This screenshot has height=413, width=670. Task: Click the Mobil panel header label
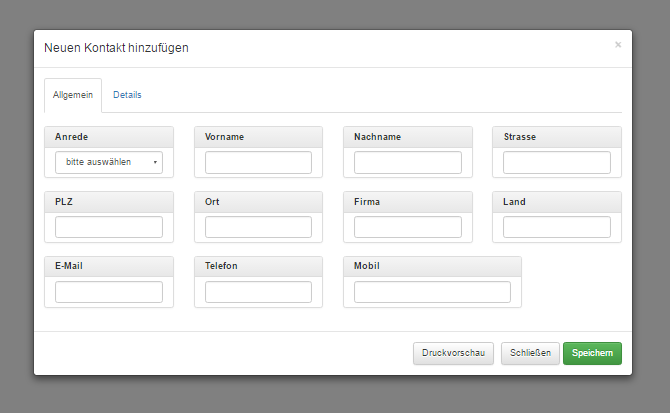click(x=367, y=266)
